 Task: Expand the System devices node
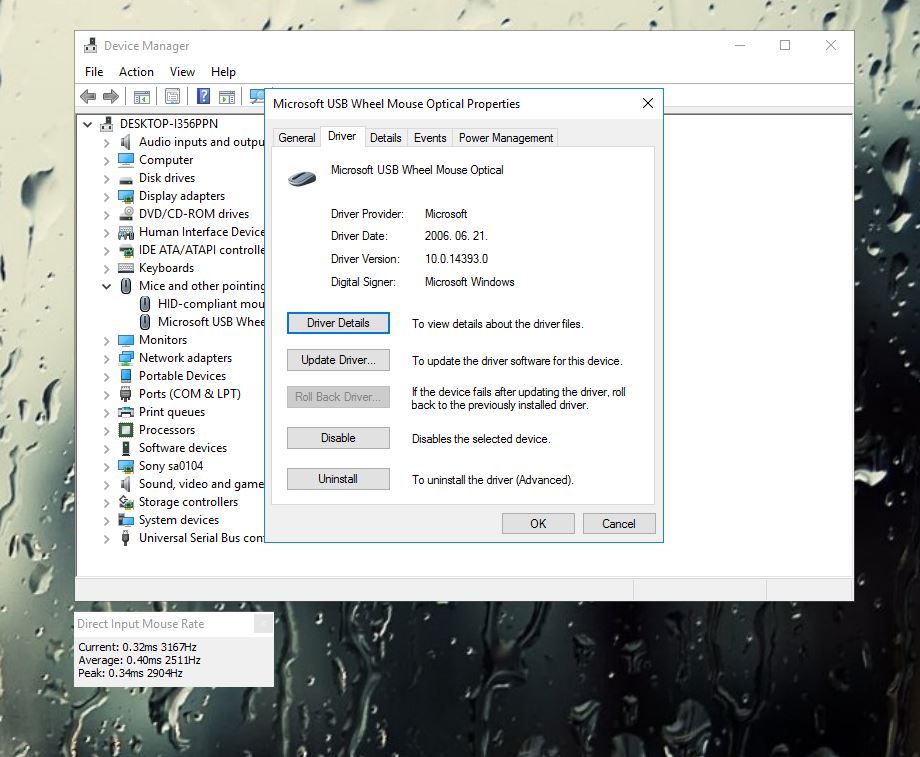coord(106,521)
